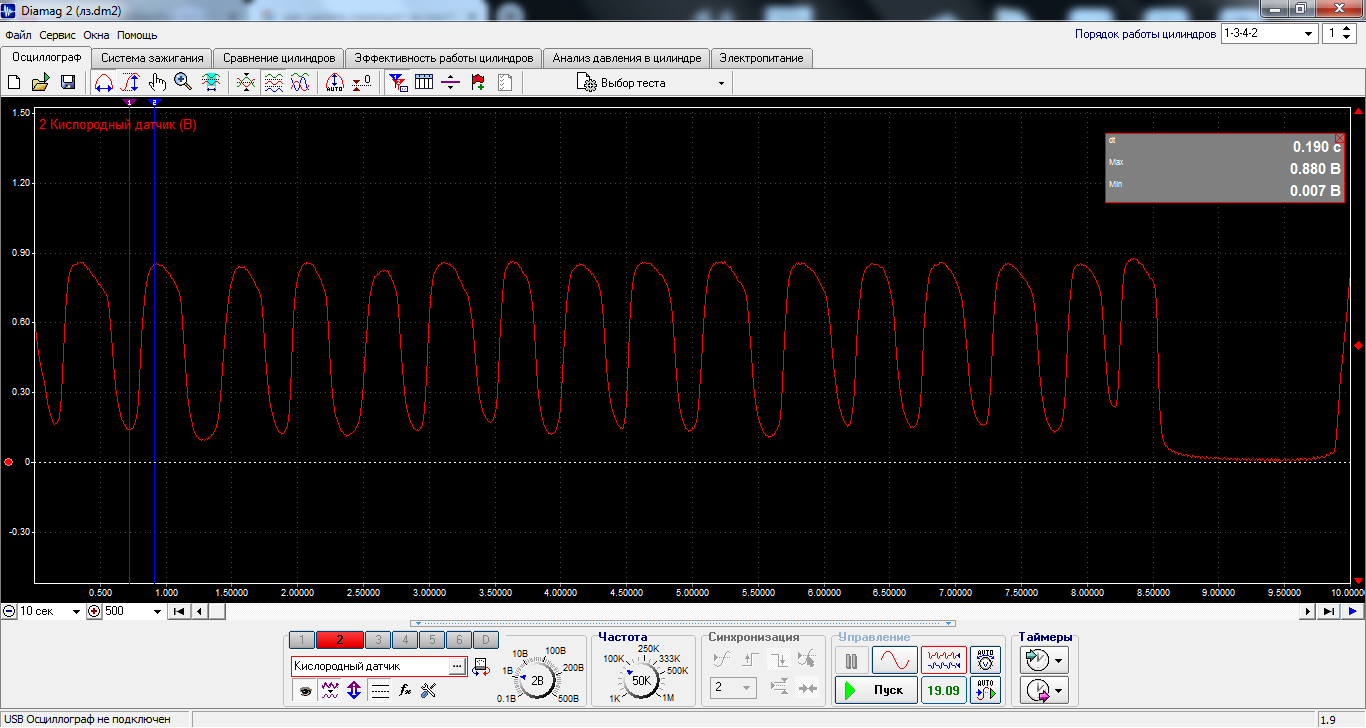Open the checklist report icon

coord(504,83)
